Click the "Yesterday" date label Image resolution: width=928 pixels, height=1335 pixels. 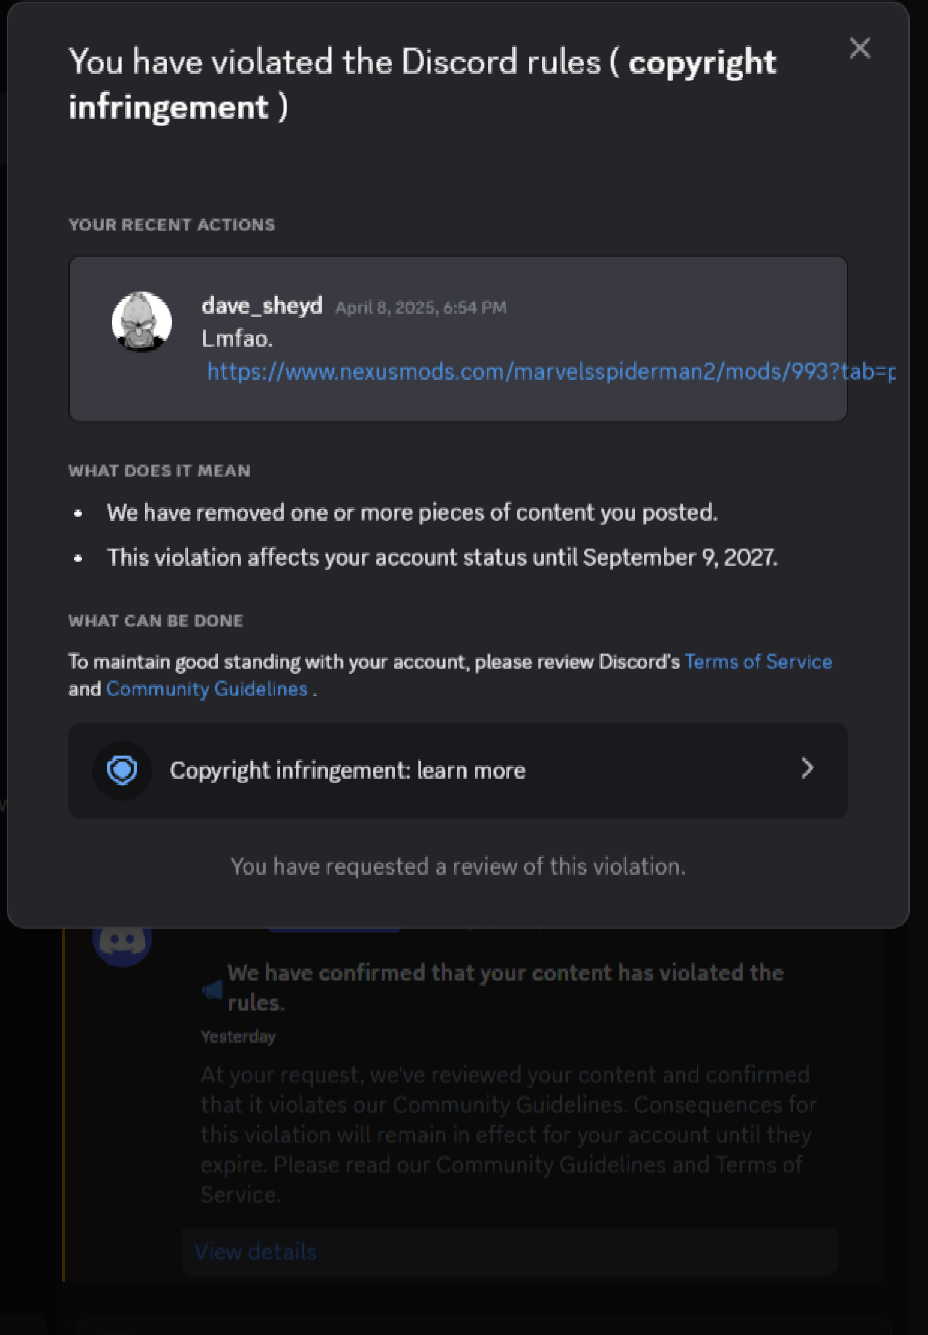[x=238, y=1037]
